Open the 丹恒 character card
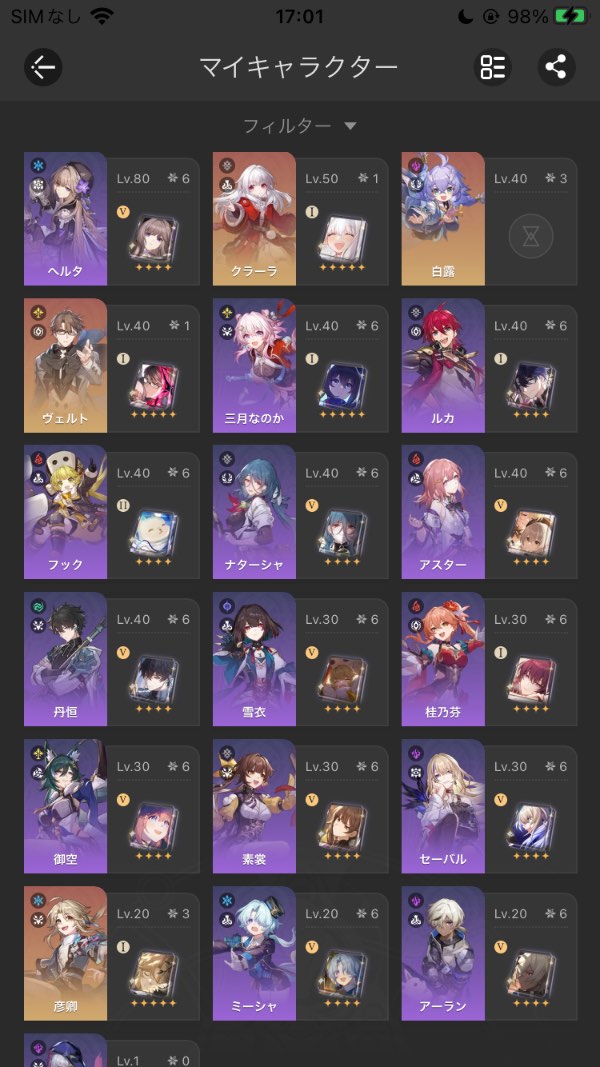 [112, 659]
